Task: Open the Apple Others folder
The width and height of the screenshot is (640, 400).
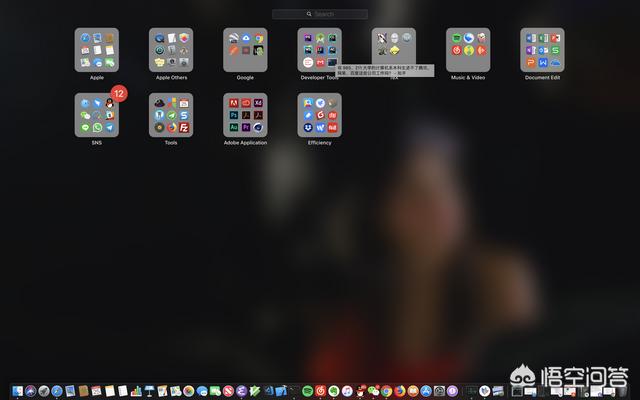Action: point(171,50)
